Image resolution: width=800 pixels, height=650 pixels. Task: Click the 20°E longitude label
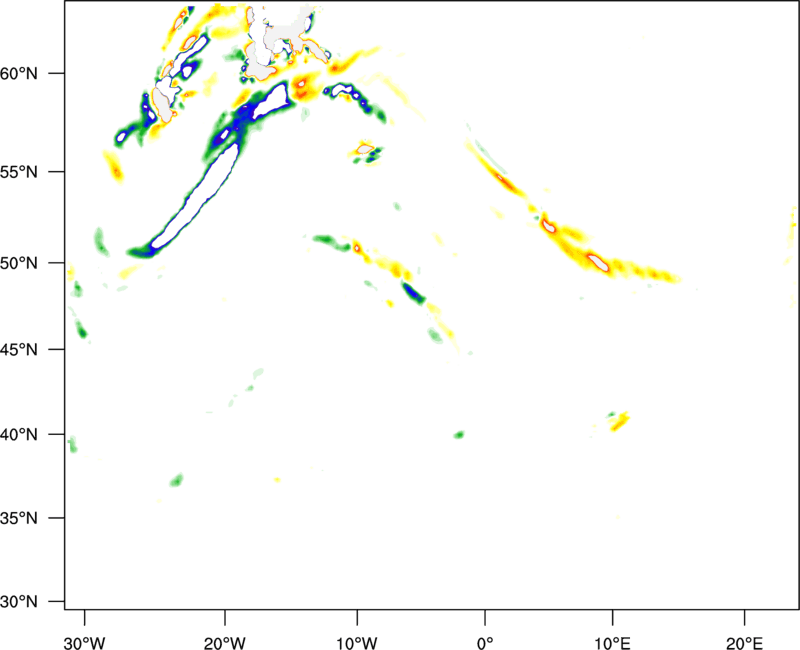click(x=744, y=641)
